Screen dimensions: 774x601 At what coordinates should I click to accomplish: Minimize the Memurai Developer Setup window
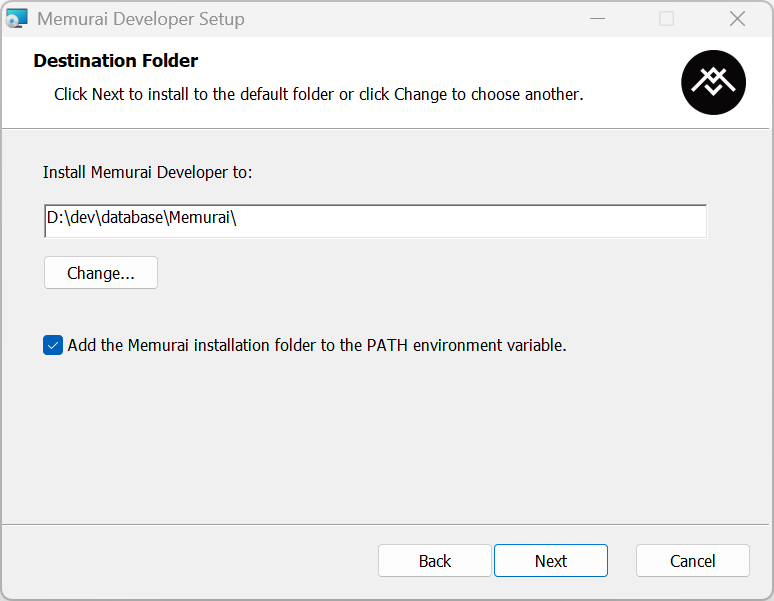pyautogui.click(x=597, y=19)
